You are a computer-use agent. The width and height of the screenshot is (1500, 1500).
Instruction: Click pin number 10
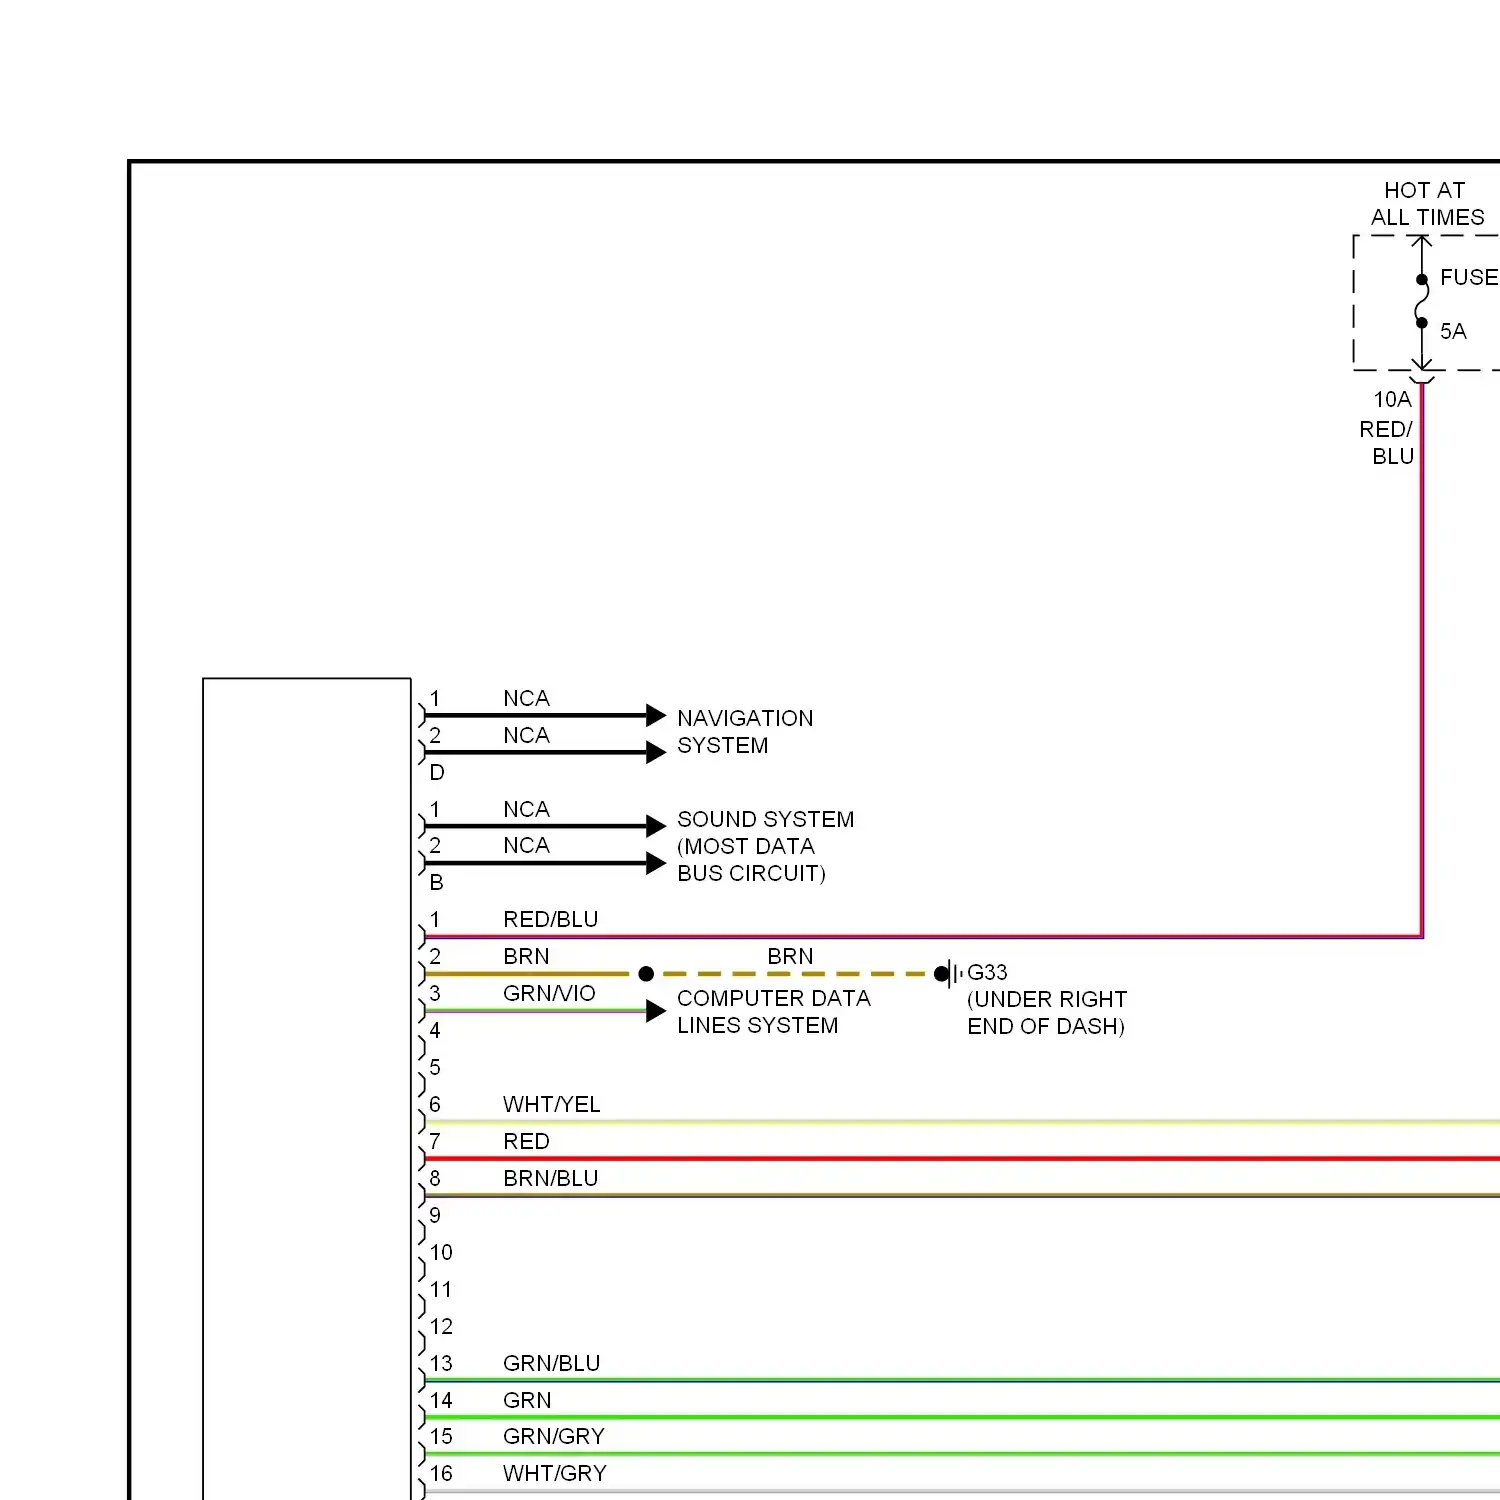441,1252
